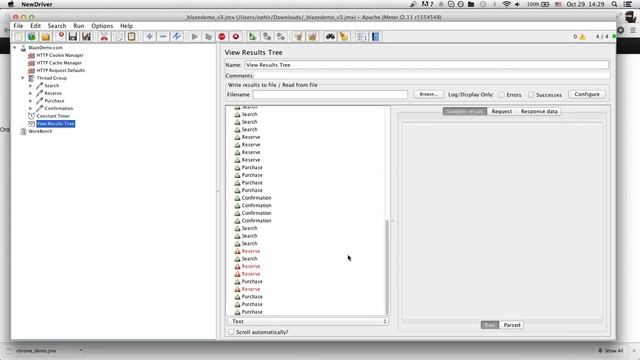Select the Parsed view tab
The width and height of the screenshot is (640, 360).
[512, 325]
